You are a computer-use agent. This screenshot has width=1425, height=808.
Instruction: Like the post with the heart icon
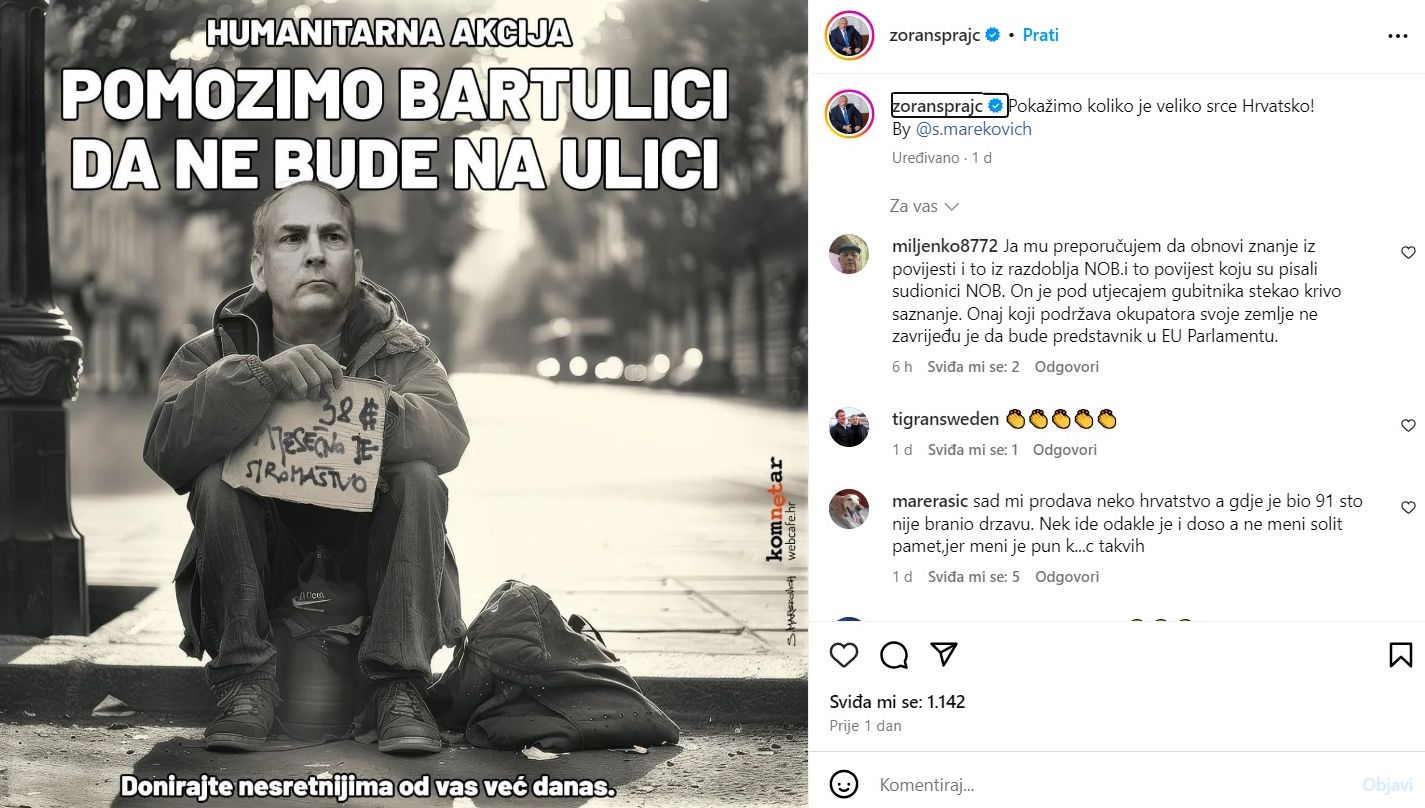pos(844,655)
